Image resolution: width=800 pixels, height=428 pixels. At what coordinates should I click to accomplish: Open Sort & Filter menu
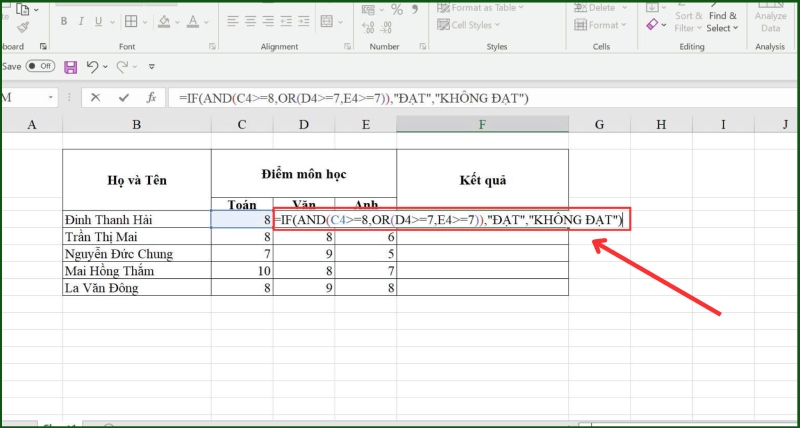688,21
